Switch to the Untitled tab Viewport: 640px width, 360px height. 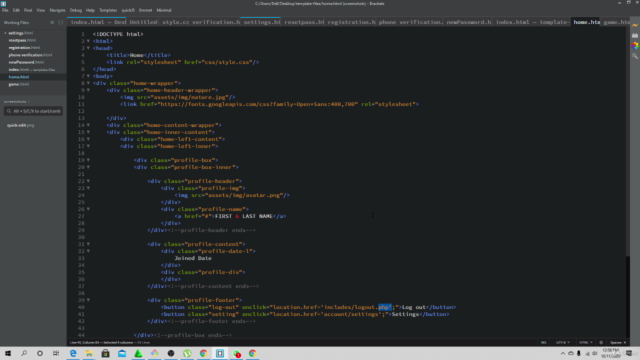(143, 22)
